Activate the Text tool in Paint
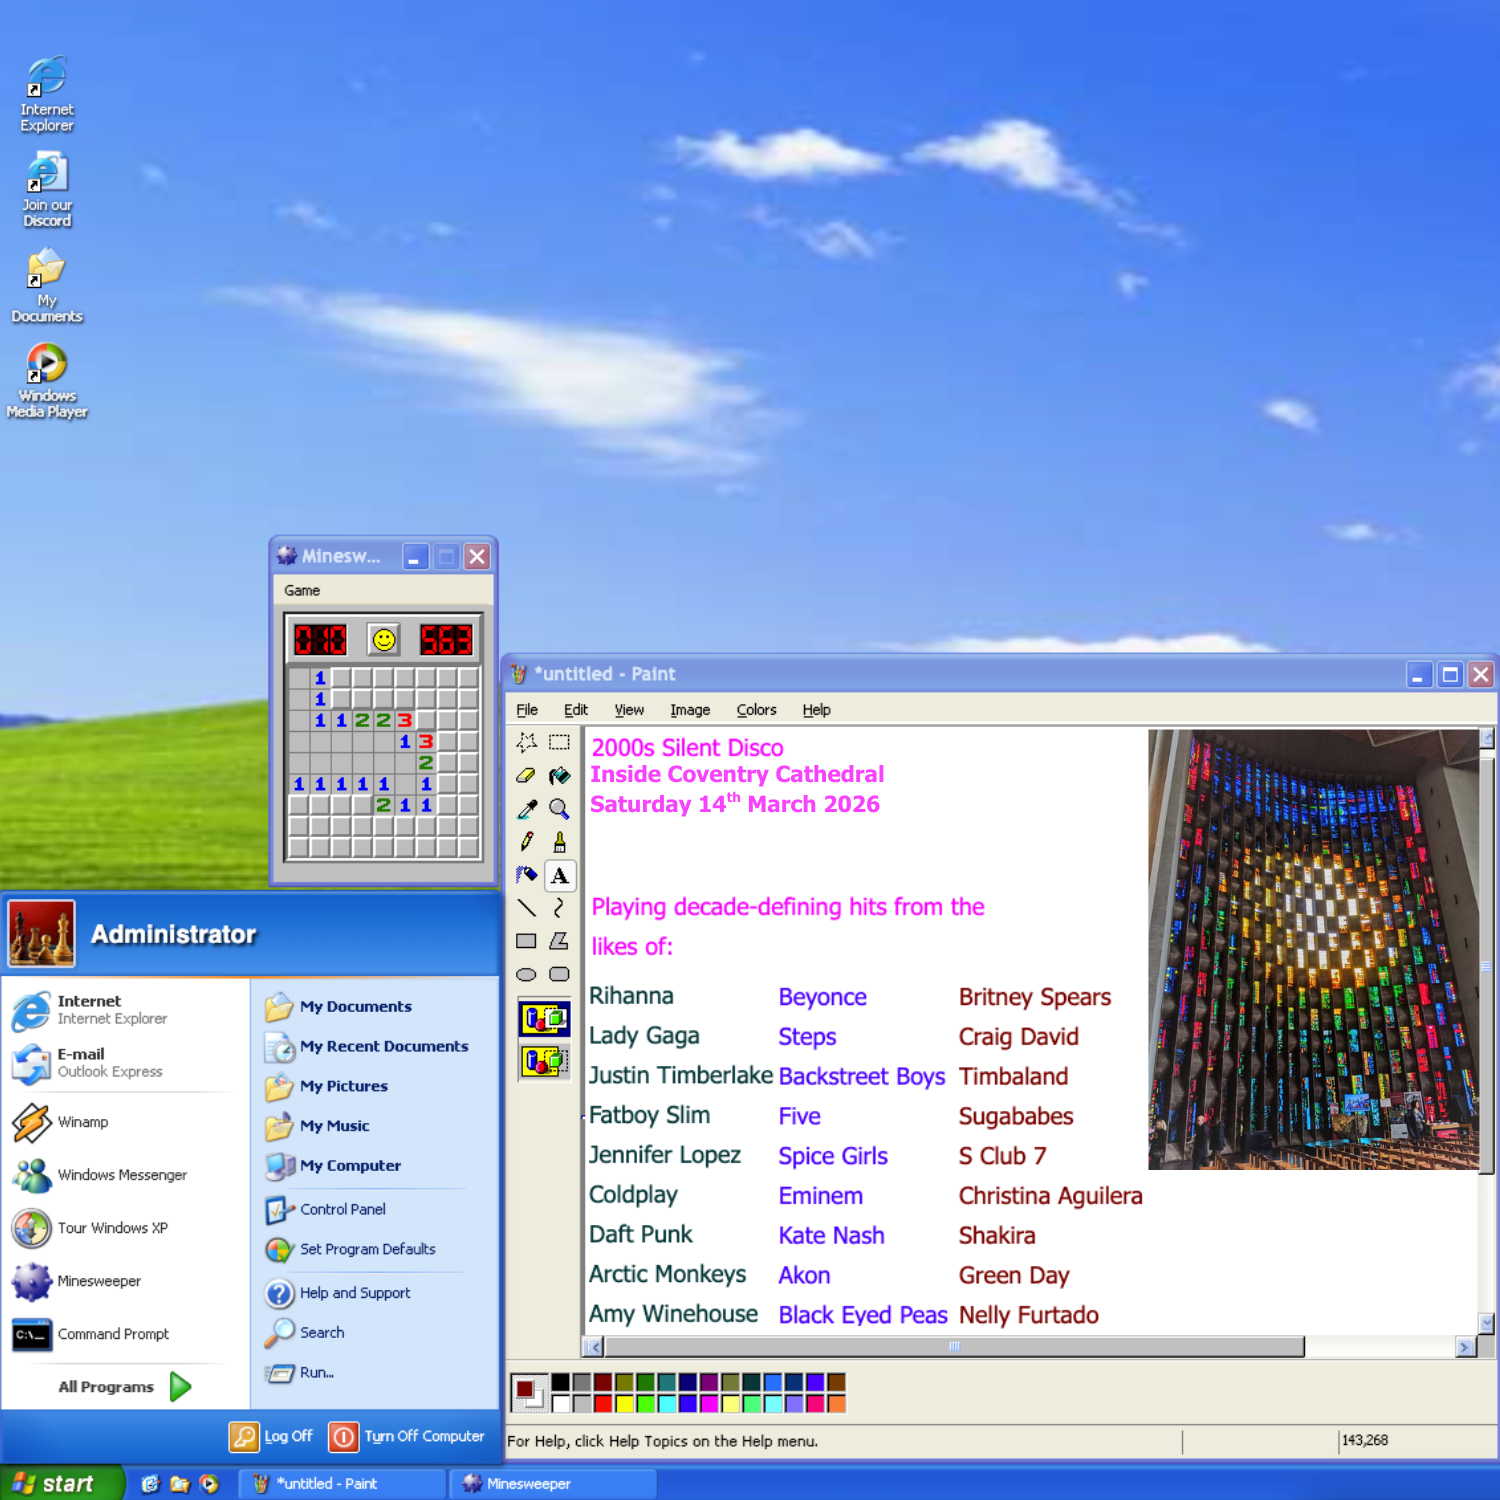This screenshot has width=1500, height=1500. tap(560, 875)
